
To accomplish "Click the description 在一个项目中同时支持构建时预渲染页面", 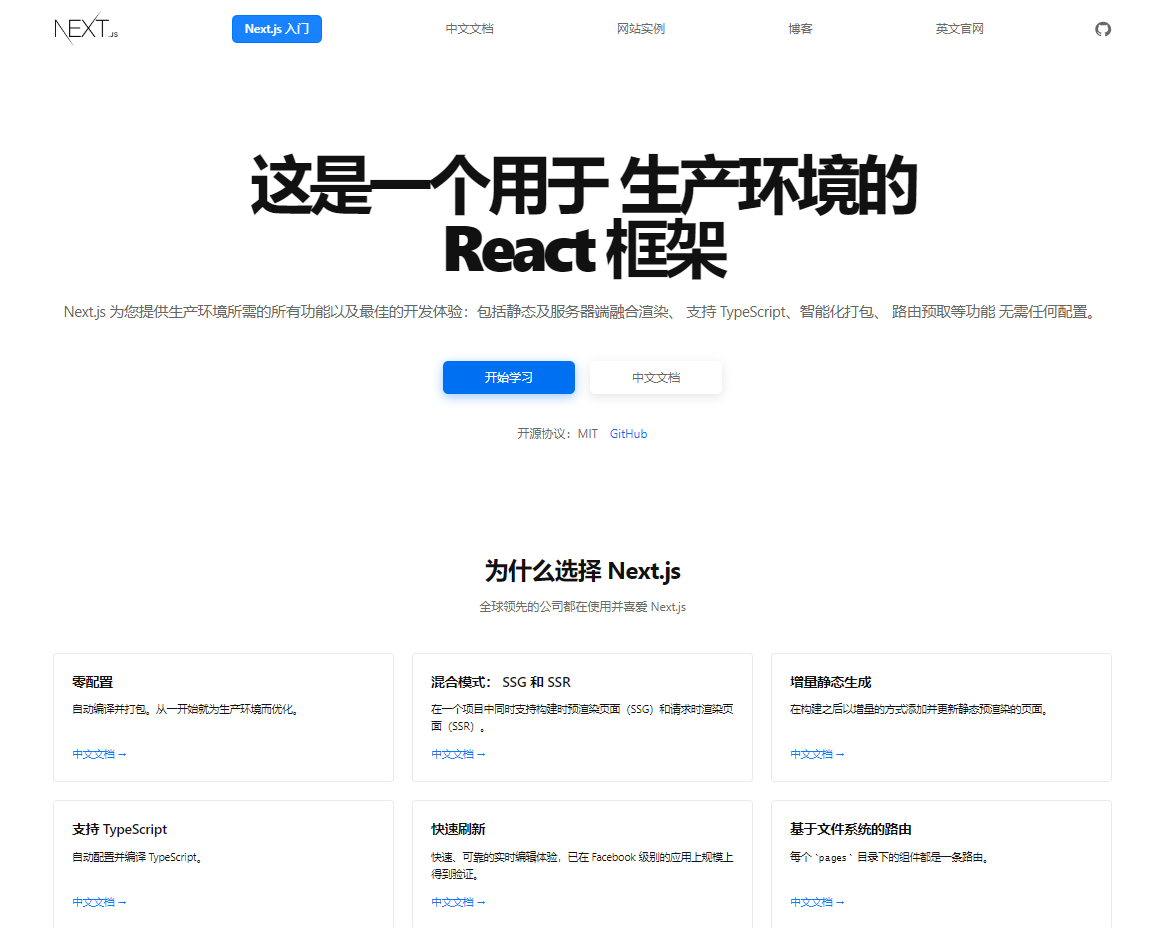I will [x=582, y=717].
